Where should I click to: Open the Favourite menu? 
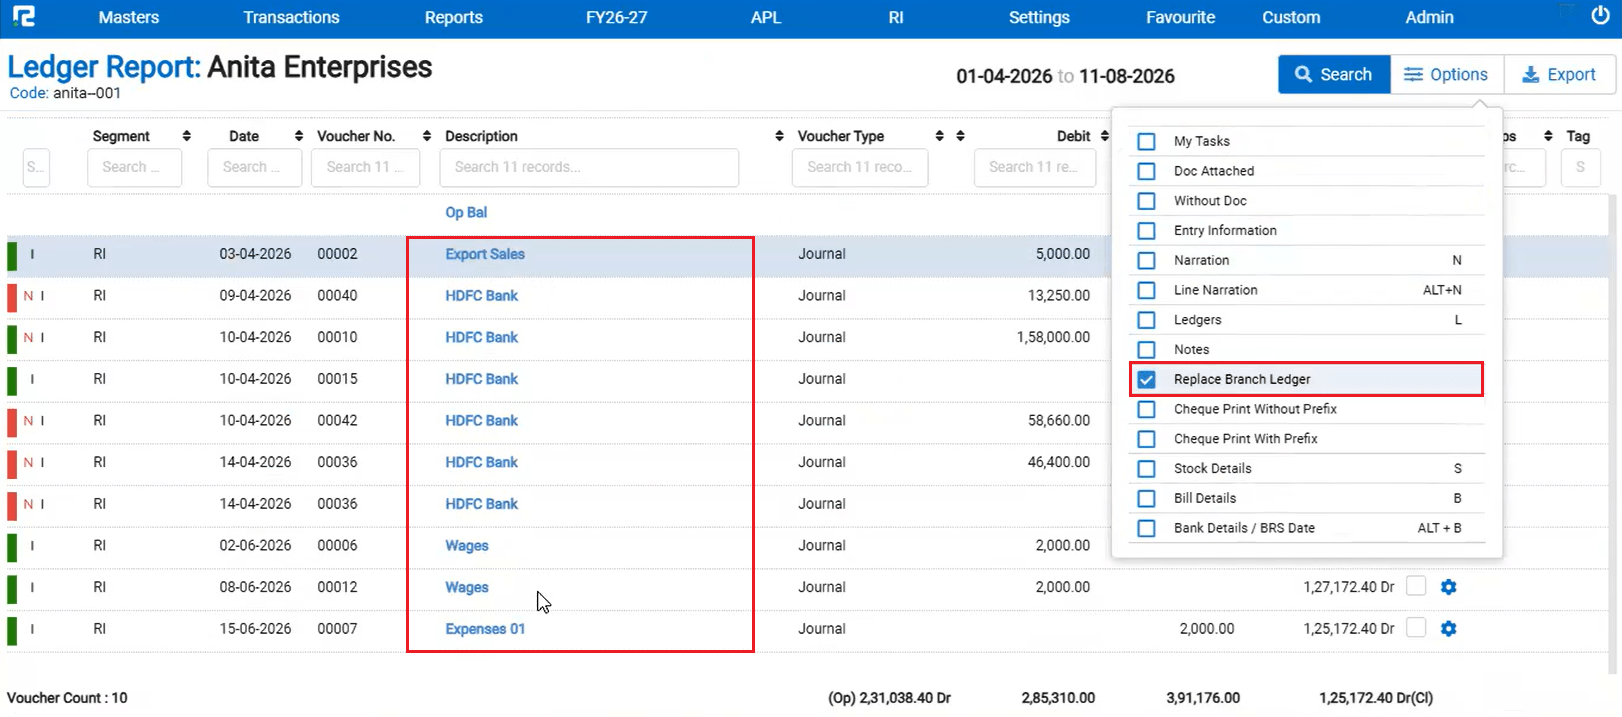pyautogui.click(x=1180, y=17)
